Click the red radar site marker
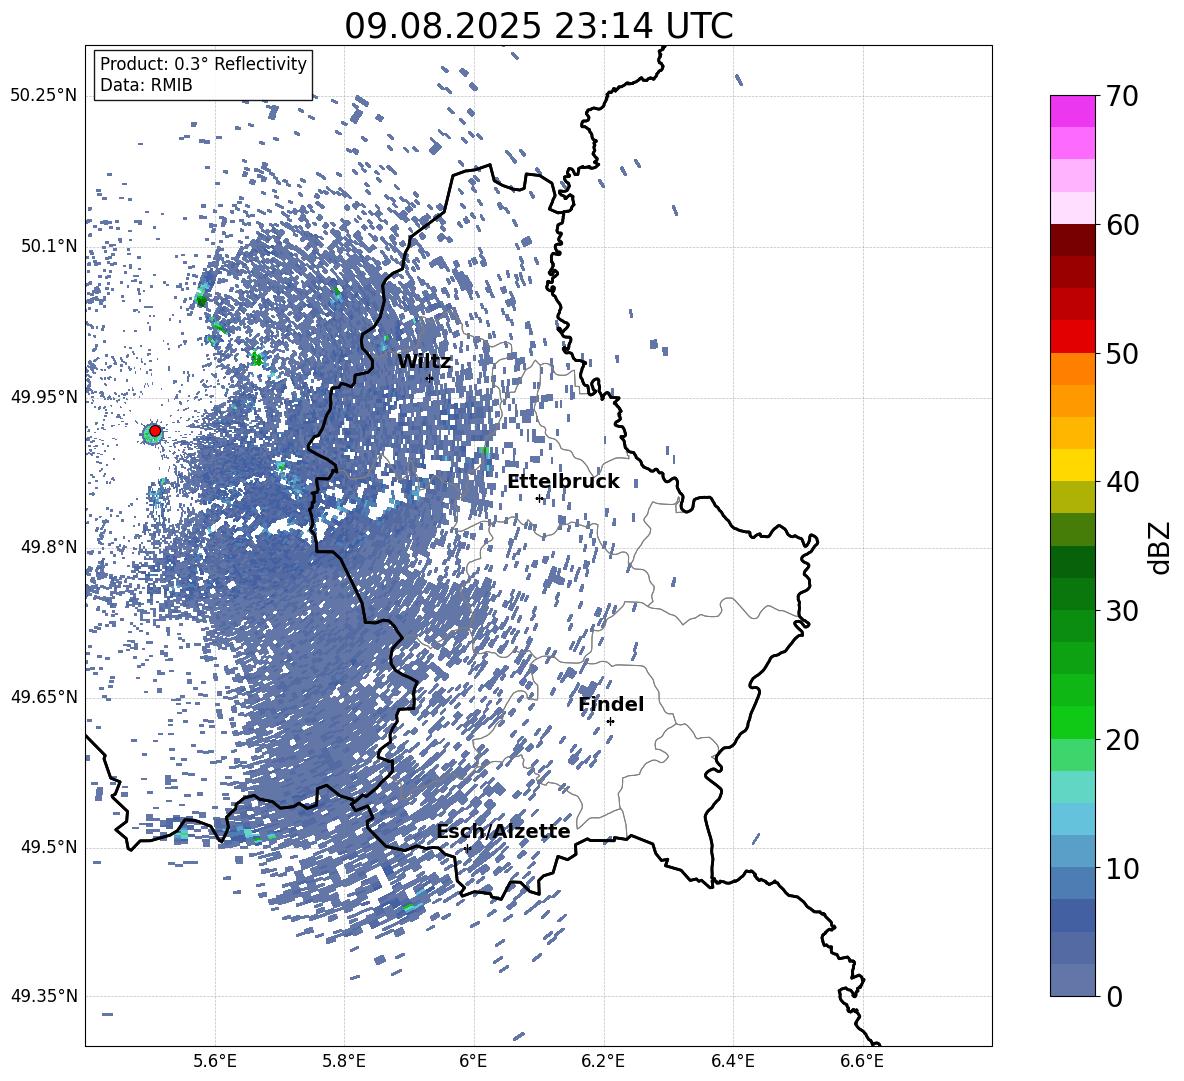 coord(155,431)
